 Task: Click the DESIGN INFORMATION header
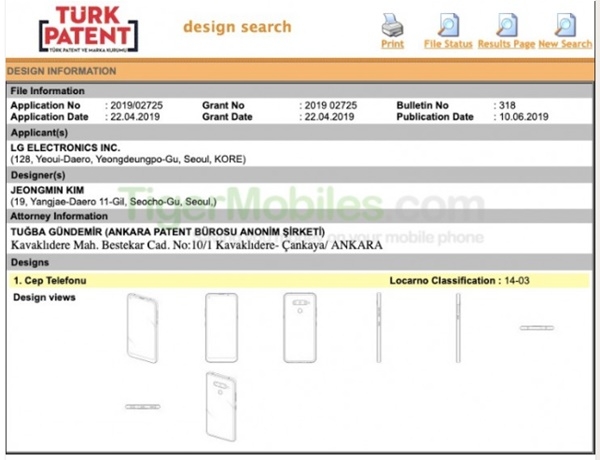(61, 71)
